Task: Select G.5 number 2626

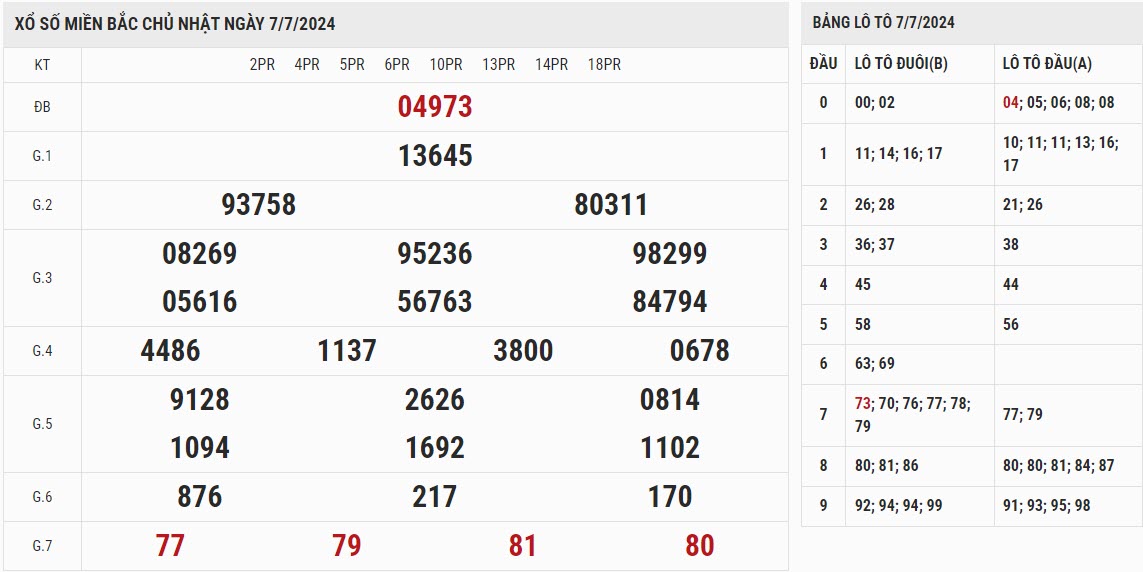Action: [x=435, y=400]
